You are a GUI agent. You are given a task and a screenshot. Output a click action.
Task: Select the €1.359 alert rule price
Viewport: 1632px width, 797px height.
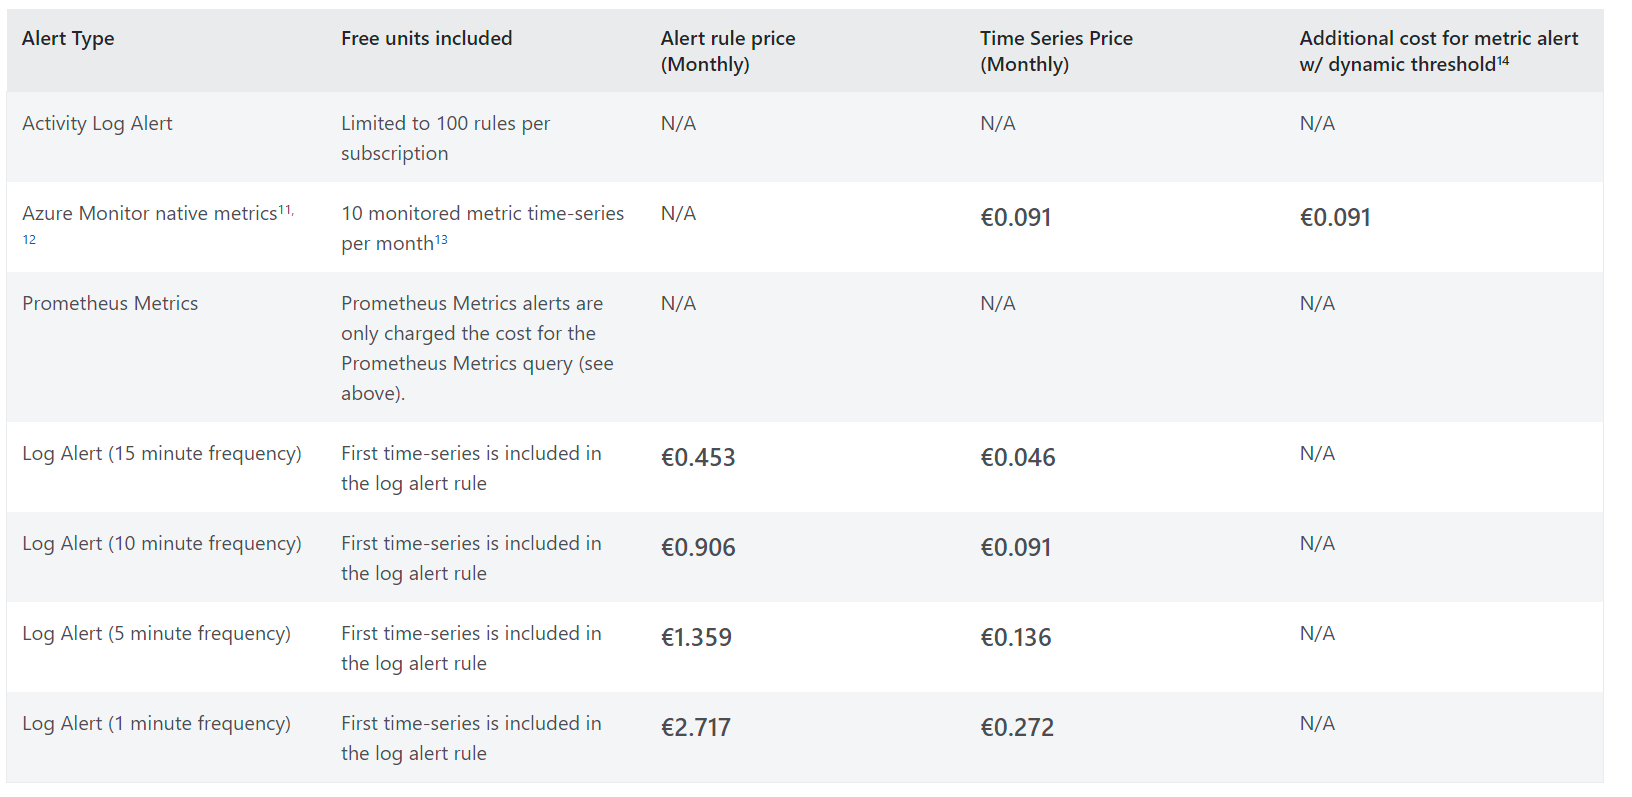coord(696,638)
